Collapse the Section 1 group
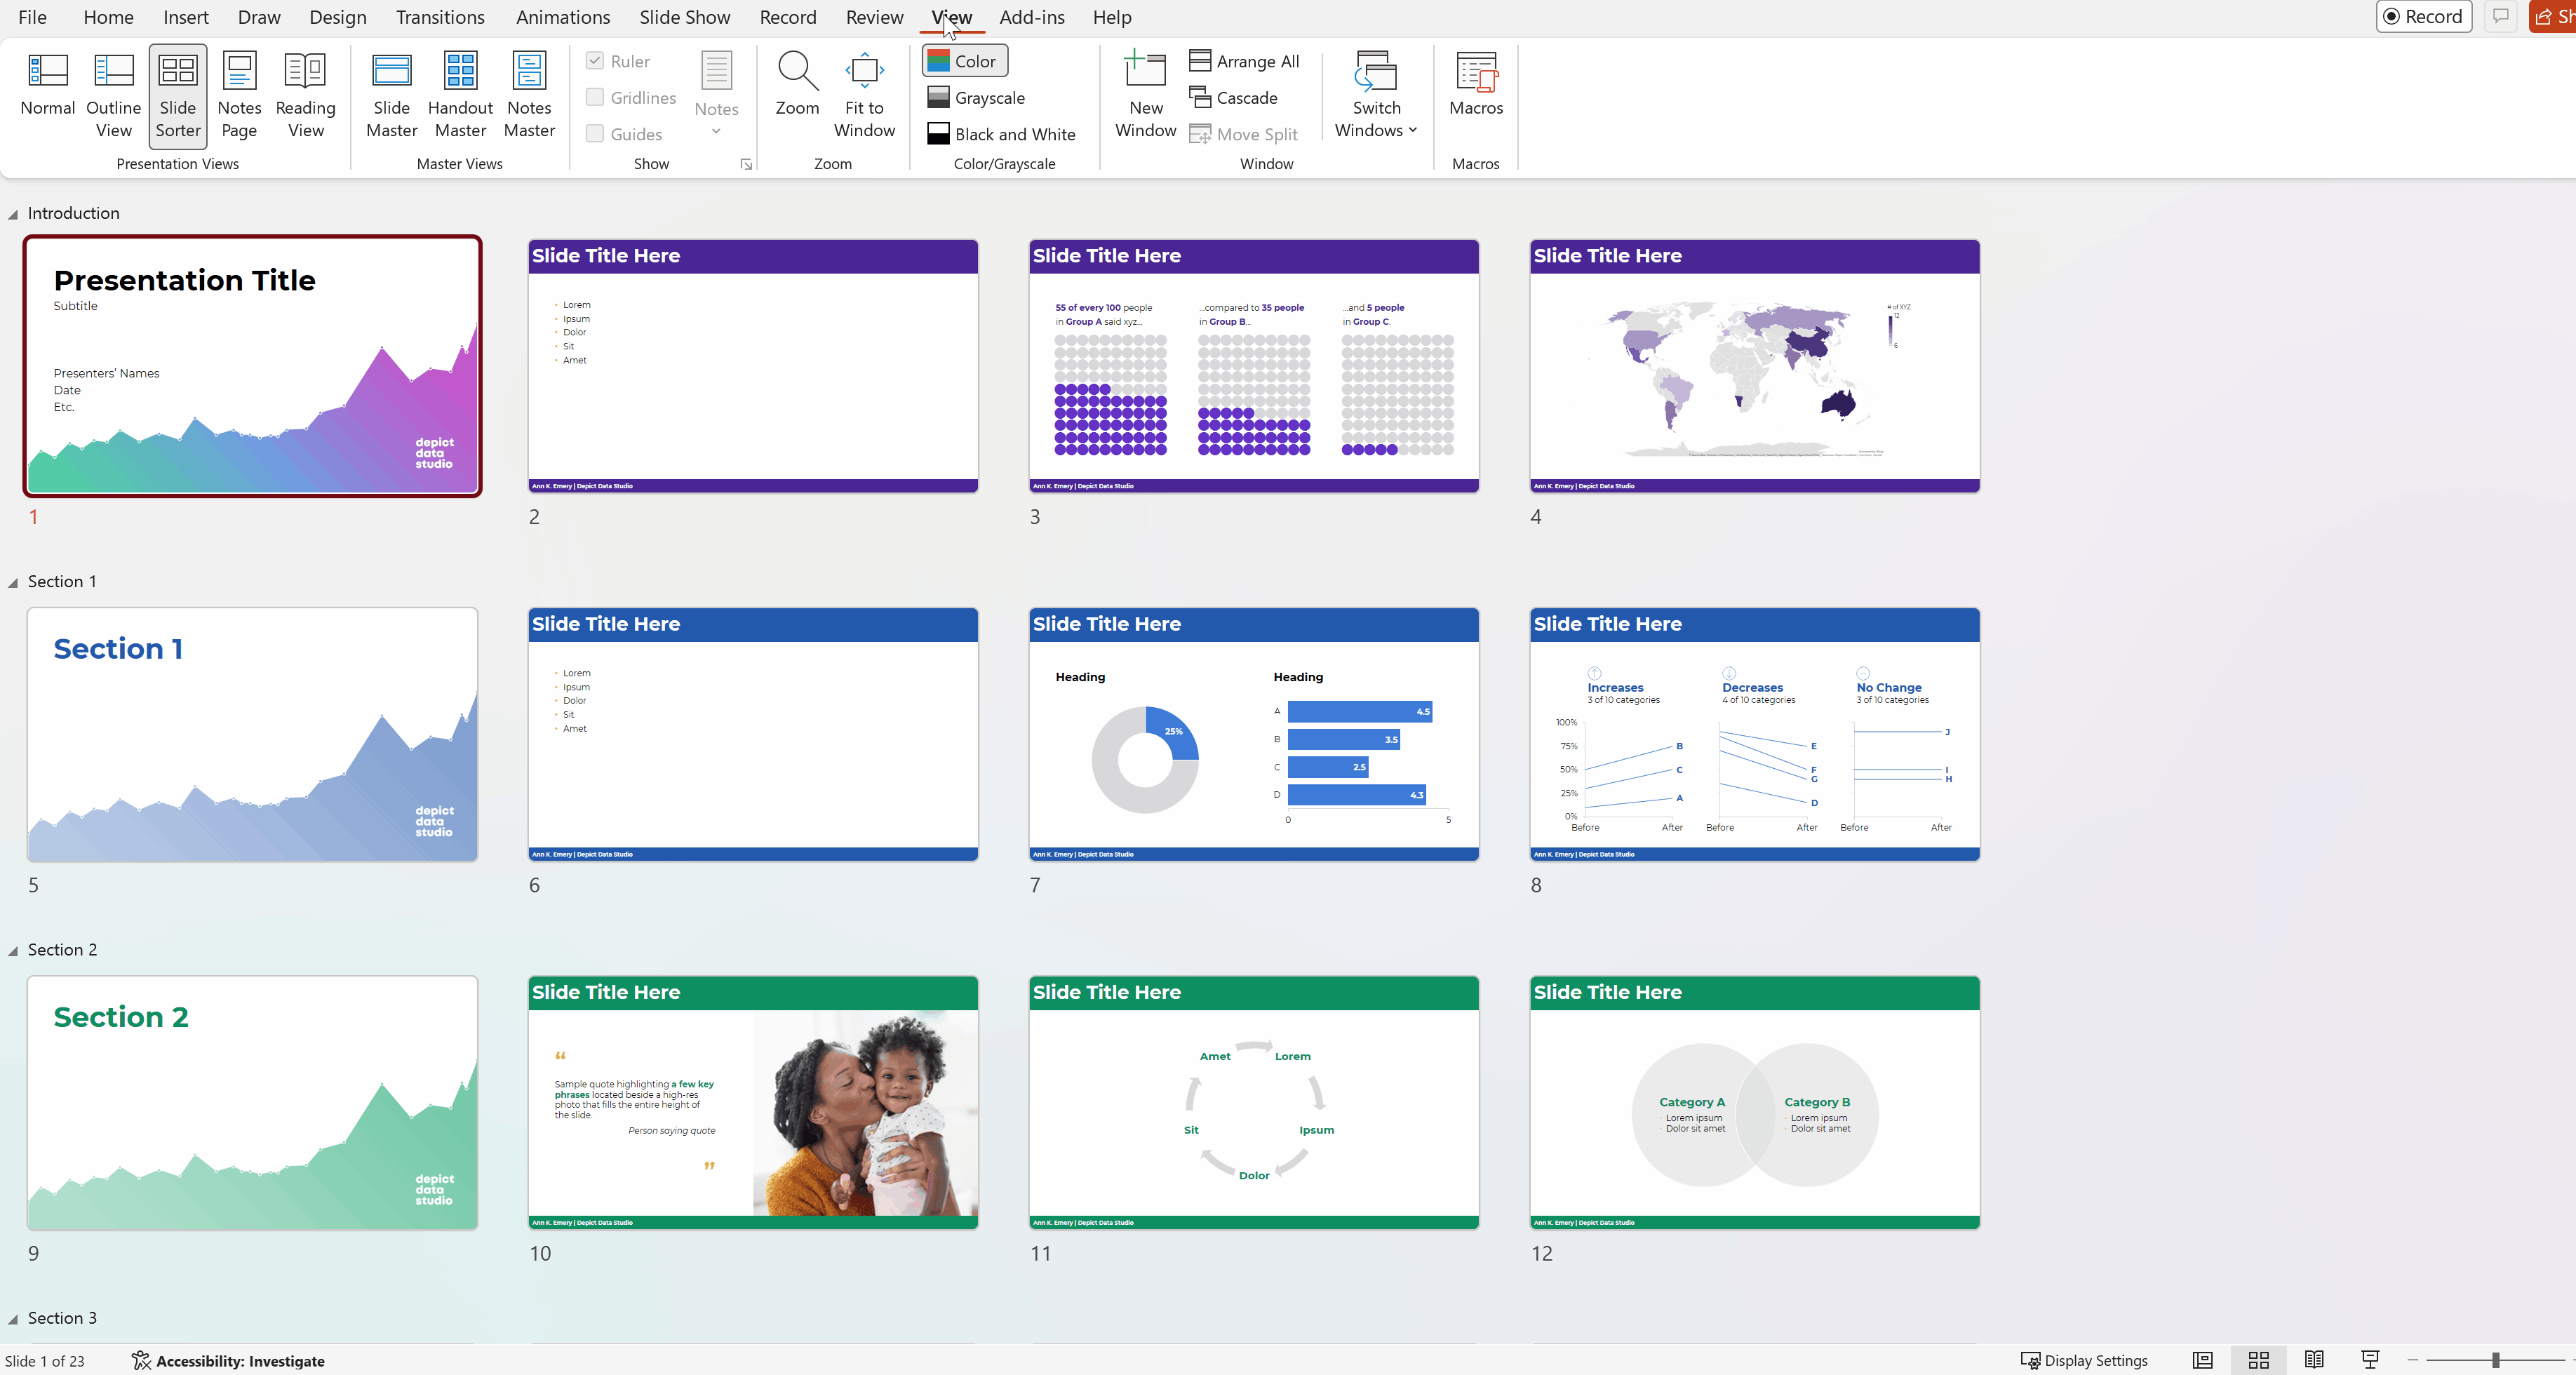The height and width of the screenshot is (1375, 2576). pyautogui.click(x=13, y=583)
